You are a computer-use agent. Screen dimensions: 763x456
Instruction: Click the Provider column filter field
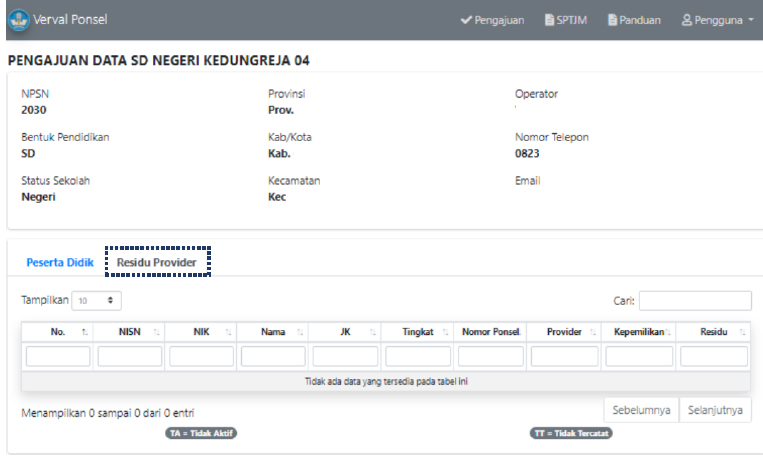tap(564, 356)
